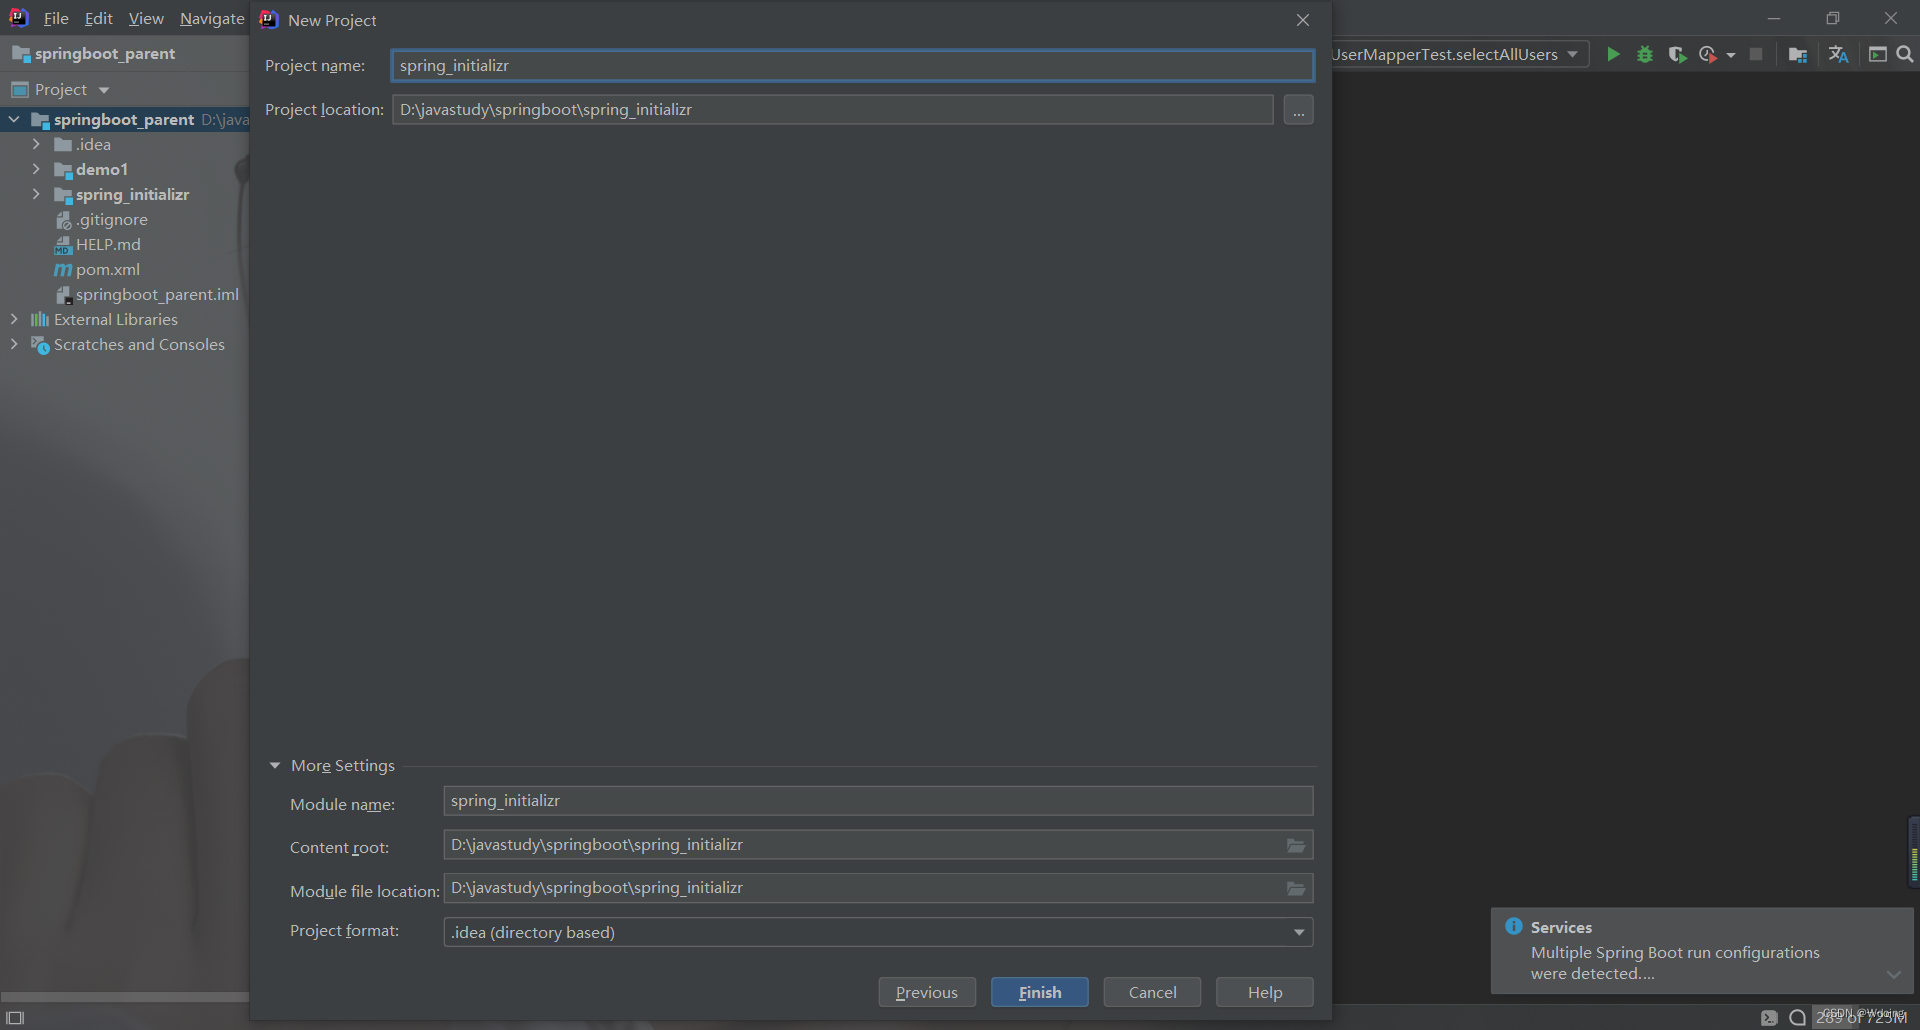The height and width of the screenshot is (1030, 1920).
Task: Click the gray Stop square icon
Action: coord(1756,54)
